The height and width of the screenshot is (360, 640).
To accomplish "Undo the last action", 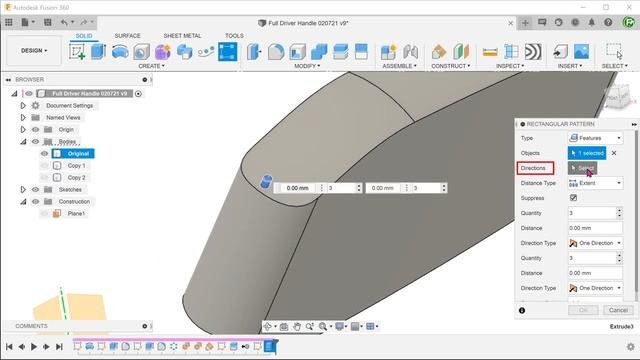I will pyautogui.click(x=64, y=22).
